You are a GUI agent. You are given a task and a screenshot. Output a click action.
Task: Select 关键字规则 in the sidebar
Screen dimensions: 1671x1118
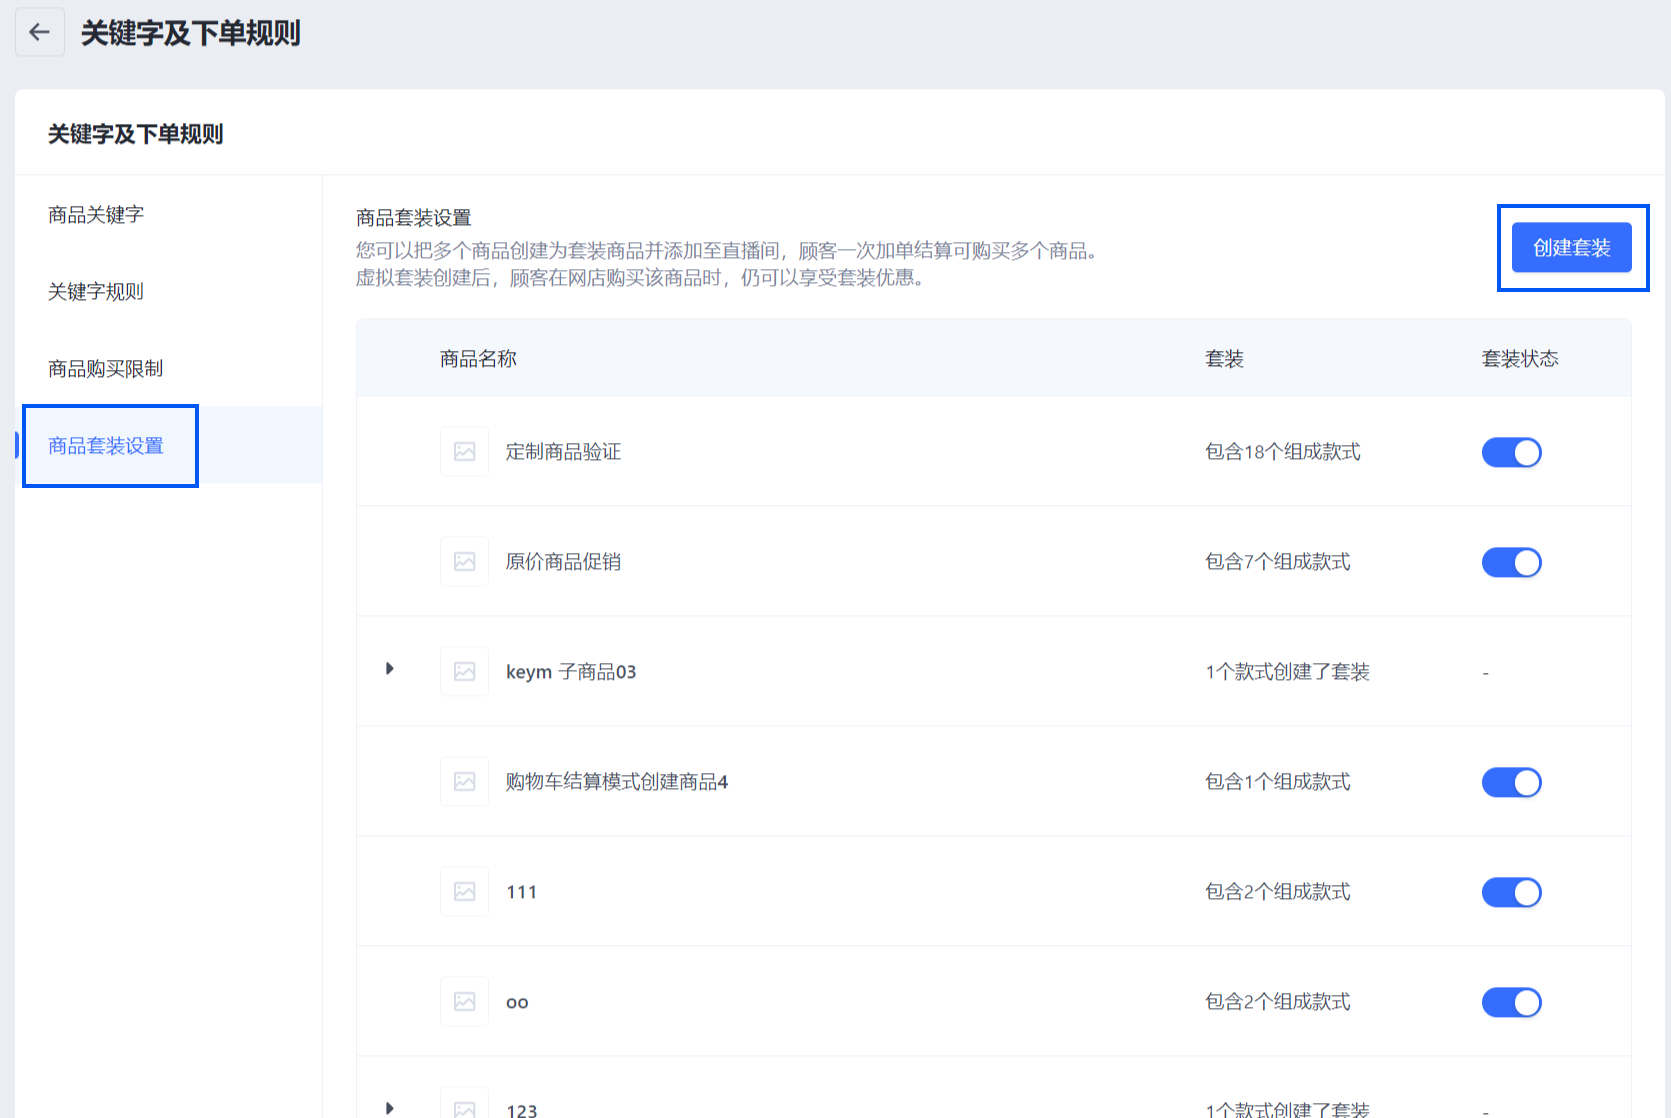click(96, 292)
